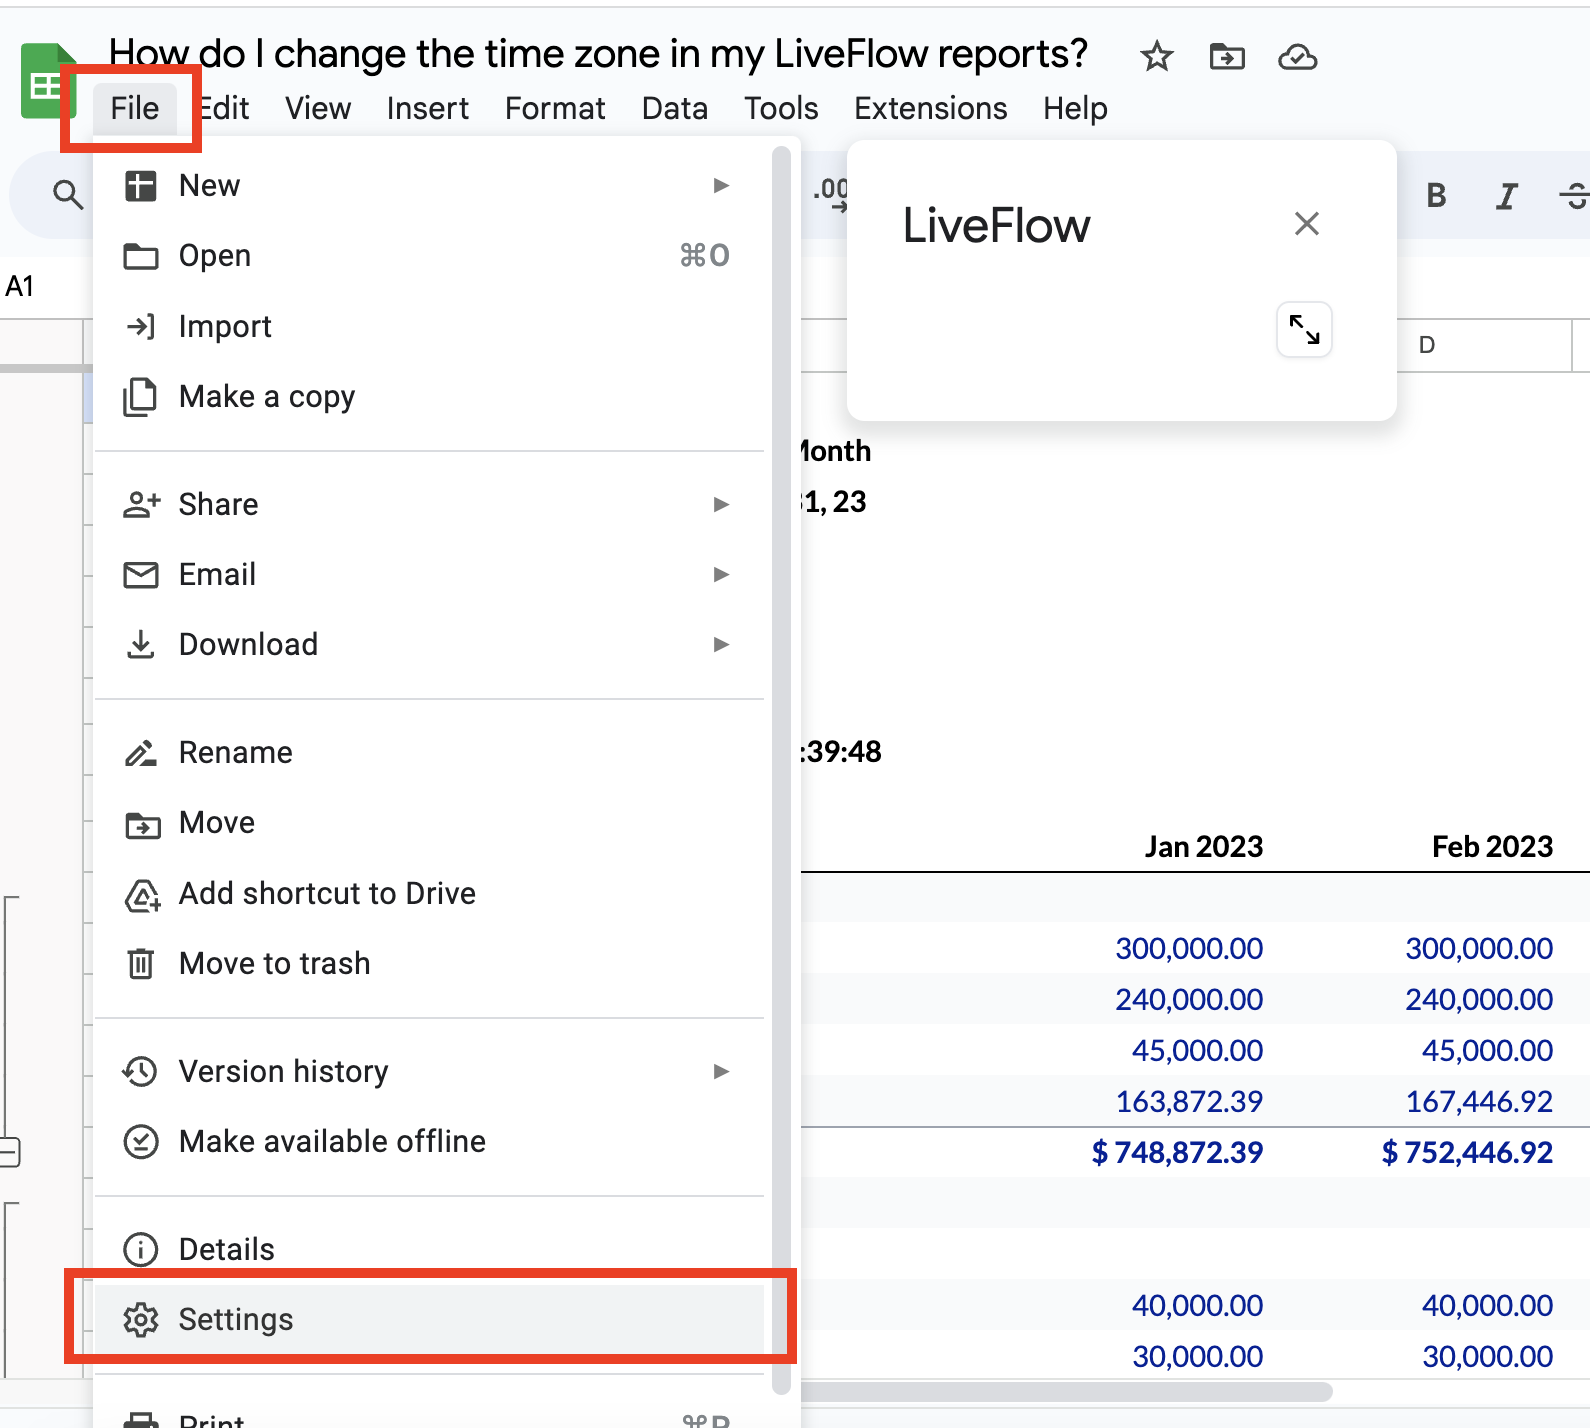Open the Extensions menu

click(x=931, y=108)
